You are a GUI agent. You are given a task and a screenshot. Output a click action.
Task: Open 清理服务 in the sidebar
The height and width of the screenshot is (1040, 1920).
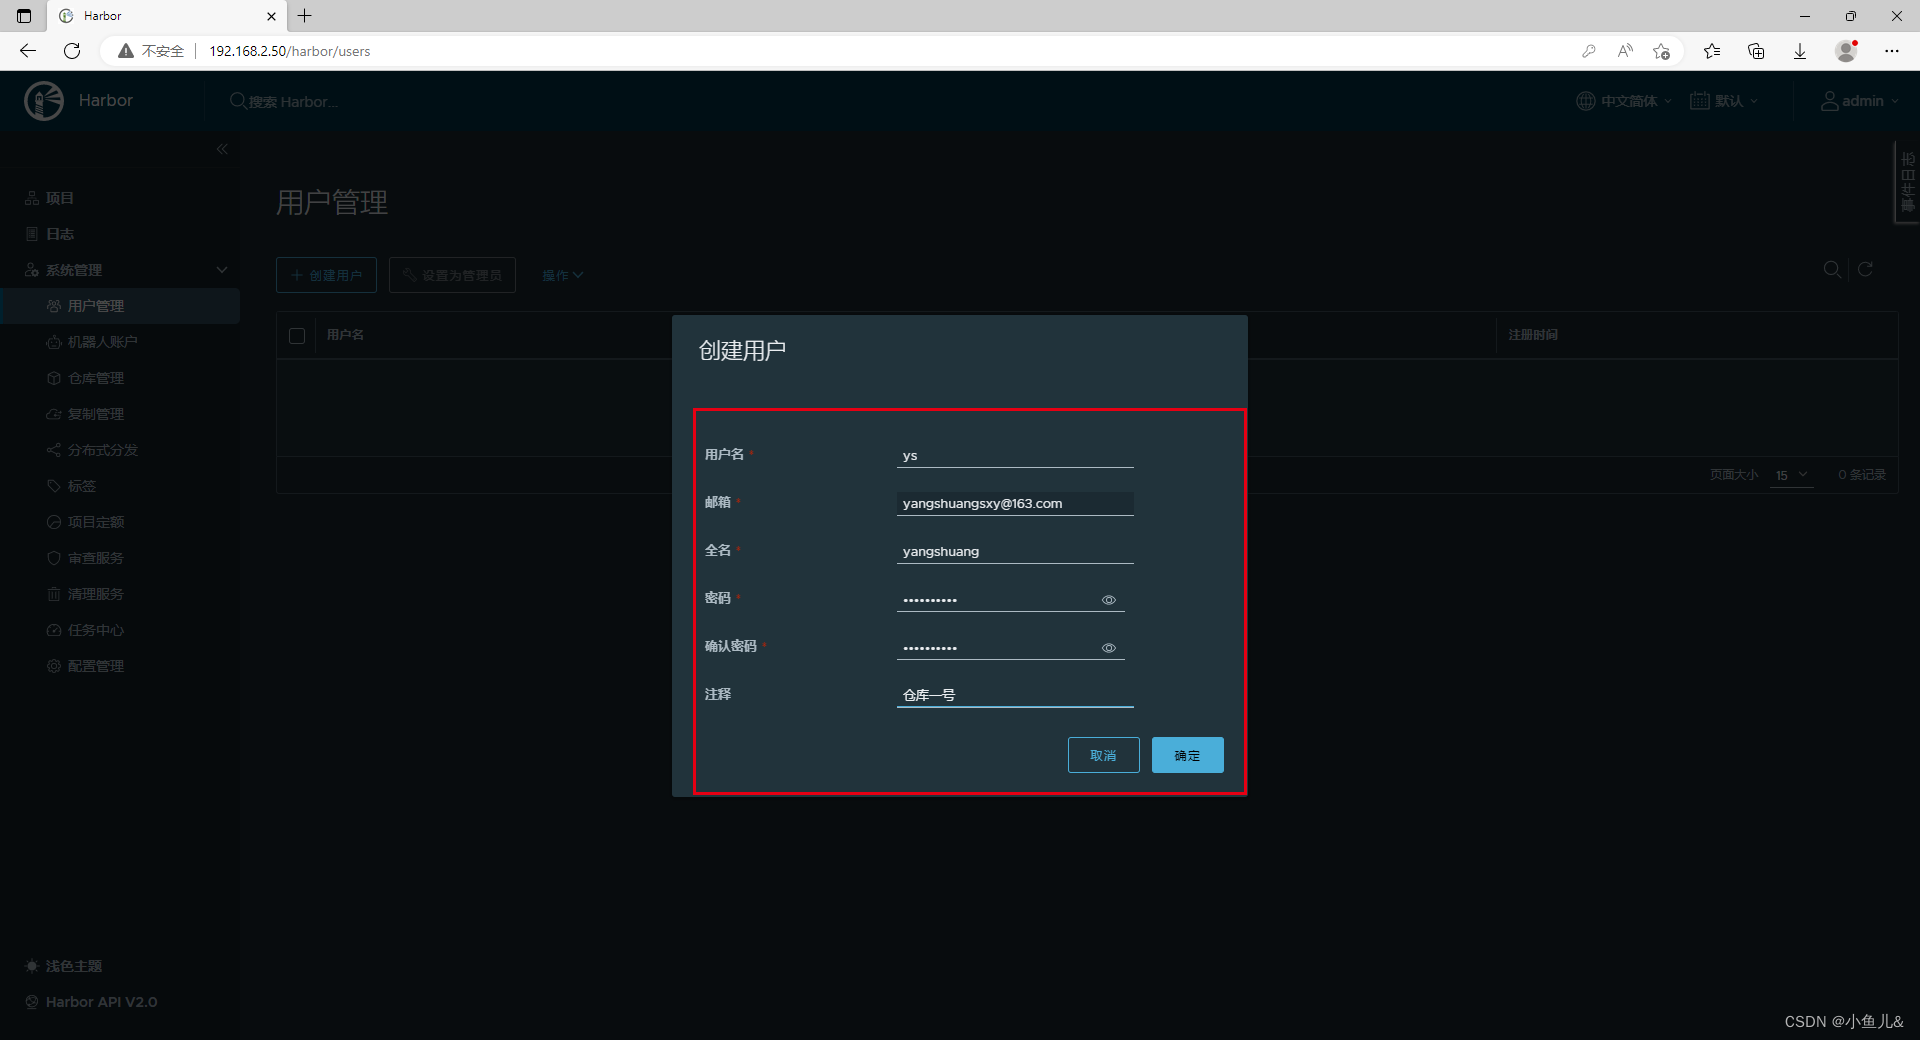[x=96, y=594]
